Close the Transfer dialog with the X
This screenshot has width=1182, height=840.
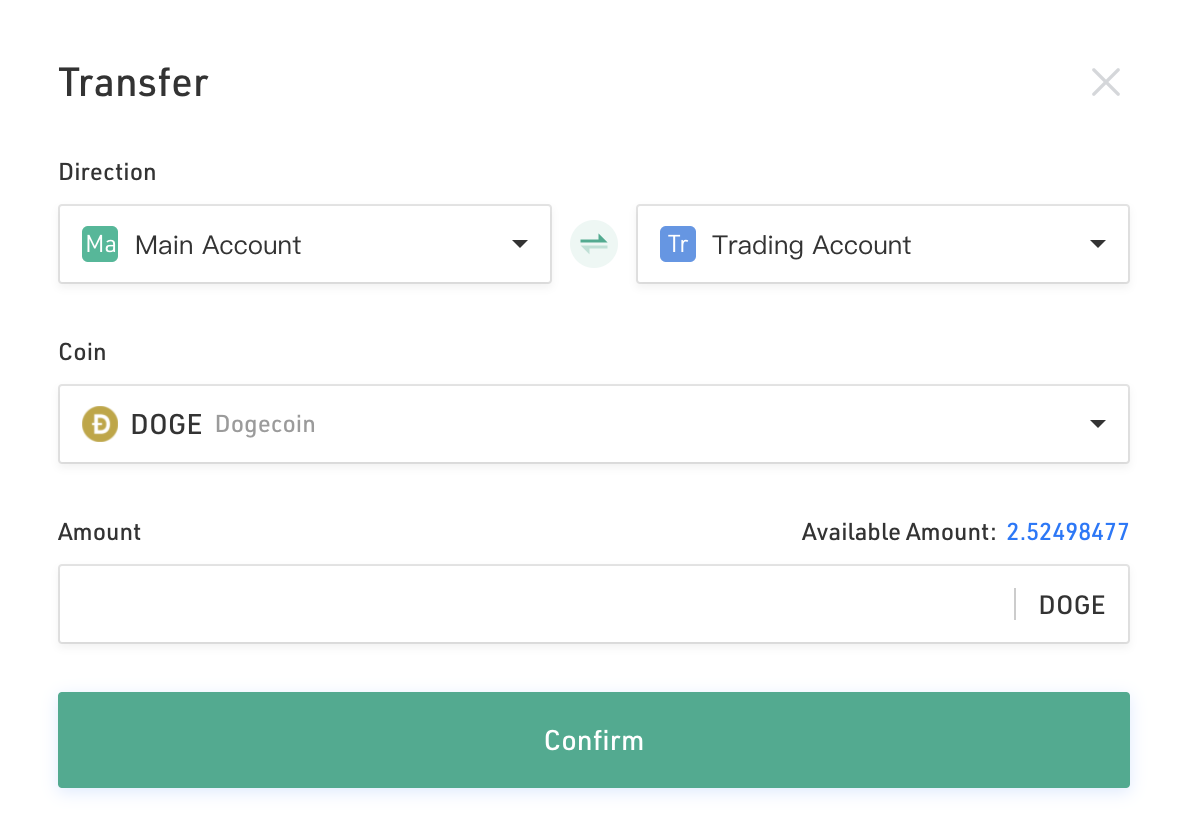(1105, 82)
